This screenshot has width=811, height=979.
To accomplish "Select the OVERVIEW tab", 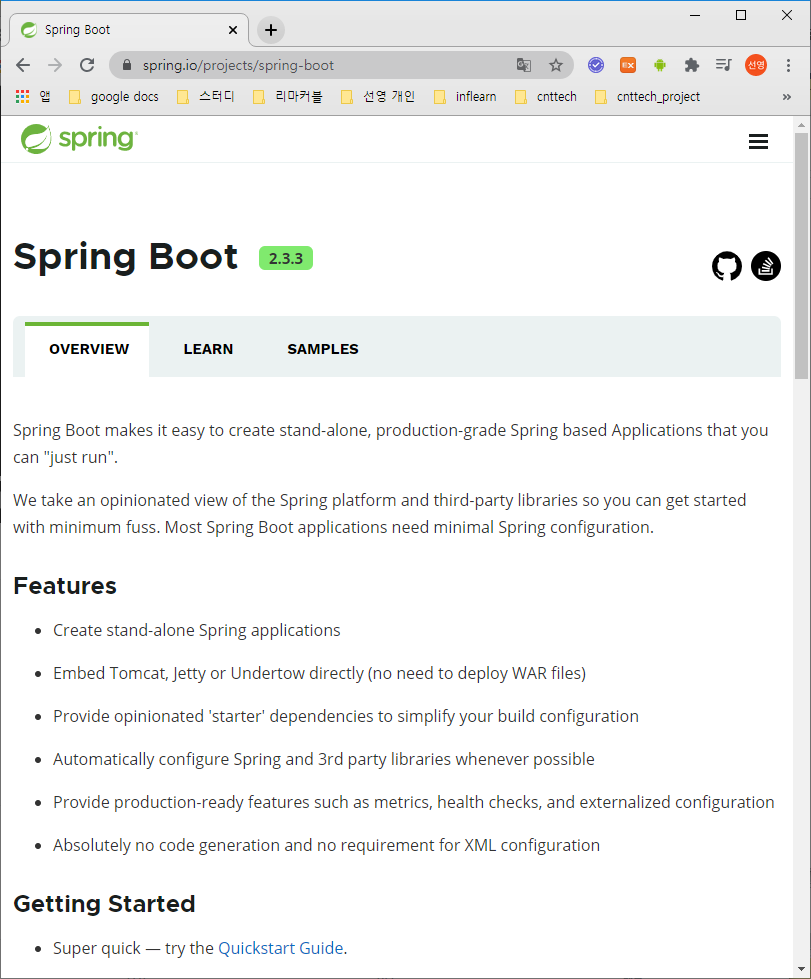I will coord(87,350).
